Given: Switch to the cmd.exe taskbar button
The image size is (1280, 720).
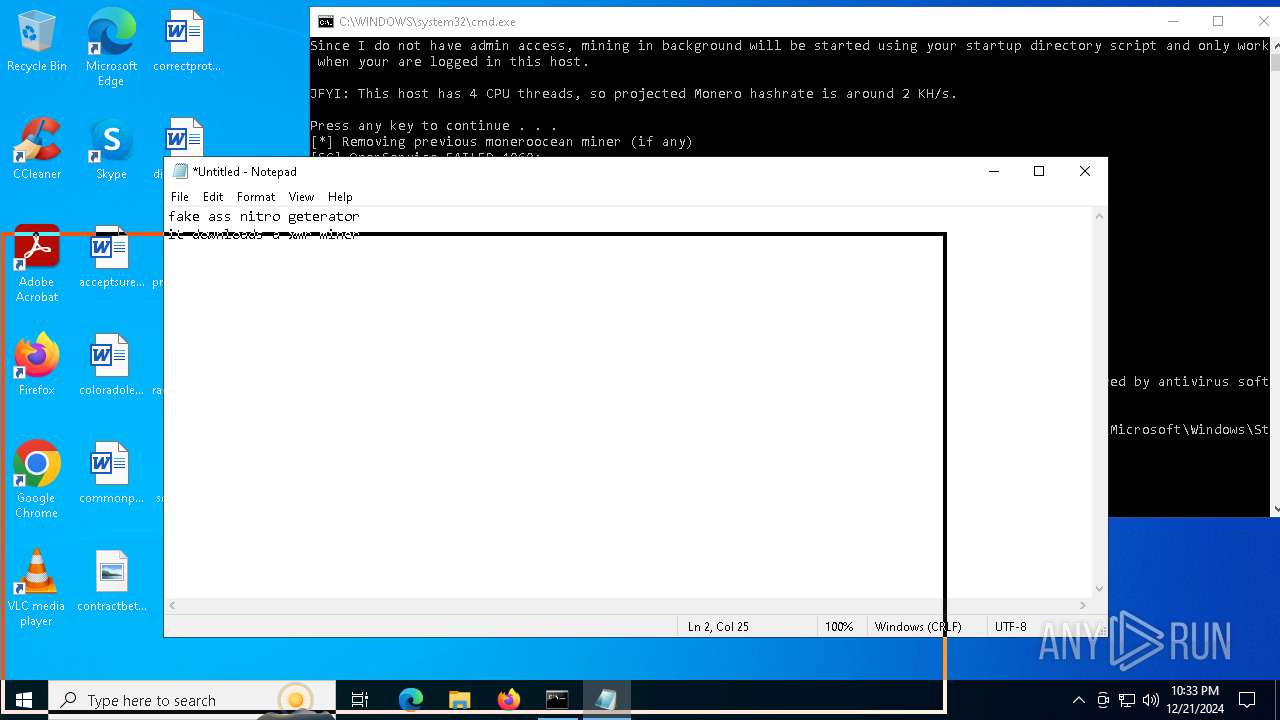Looking at the screenshot, I should [x=557, y=700].
